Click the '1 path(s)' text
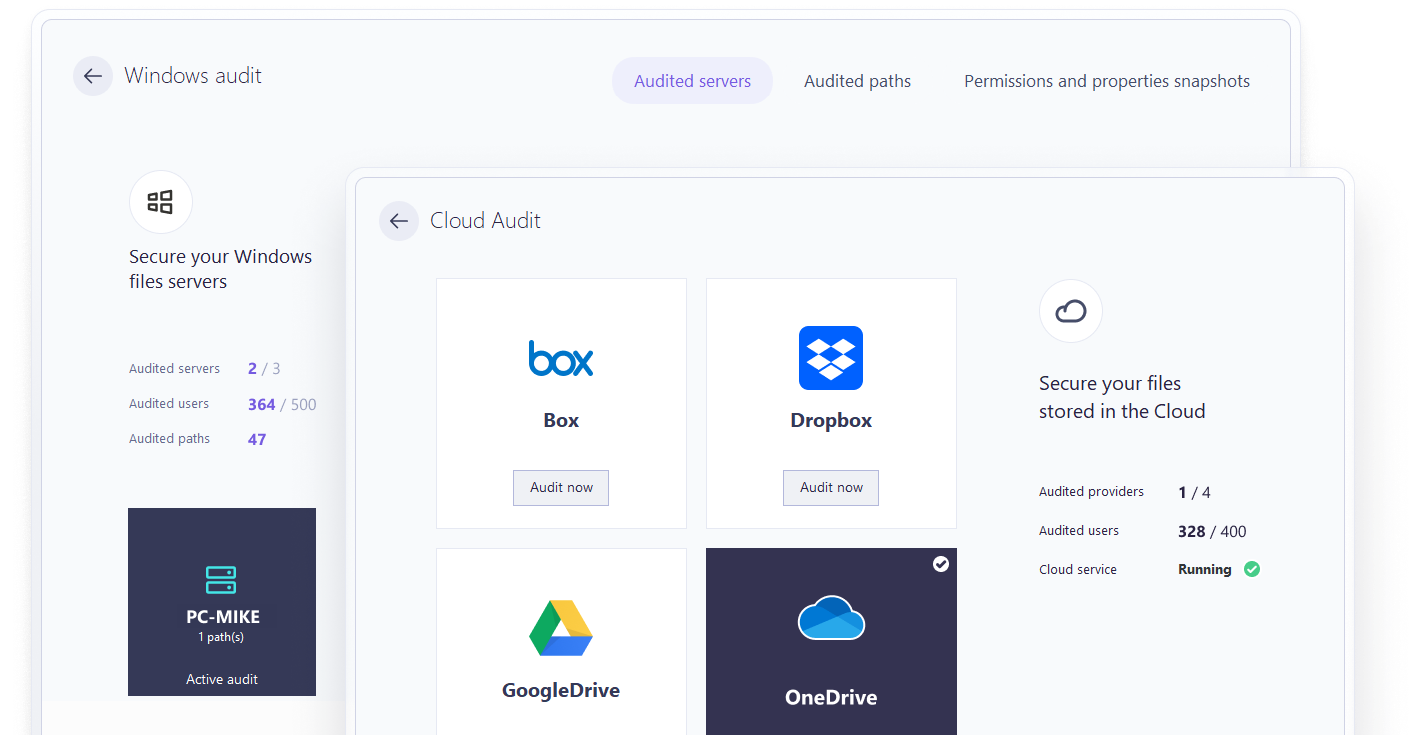This screenshot has width=1412, height=735. 222,637
